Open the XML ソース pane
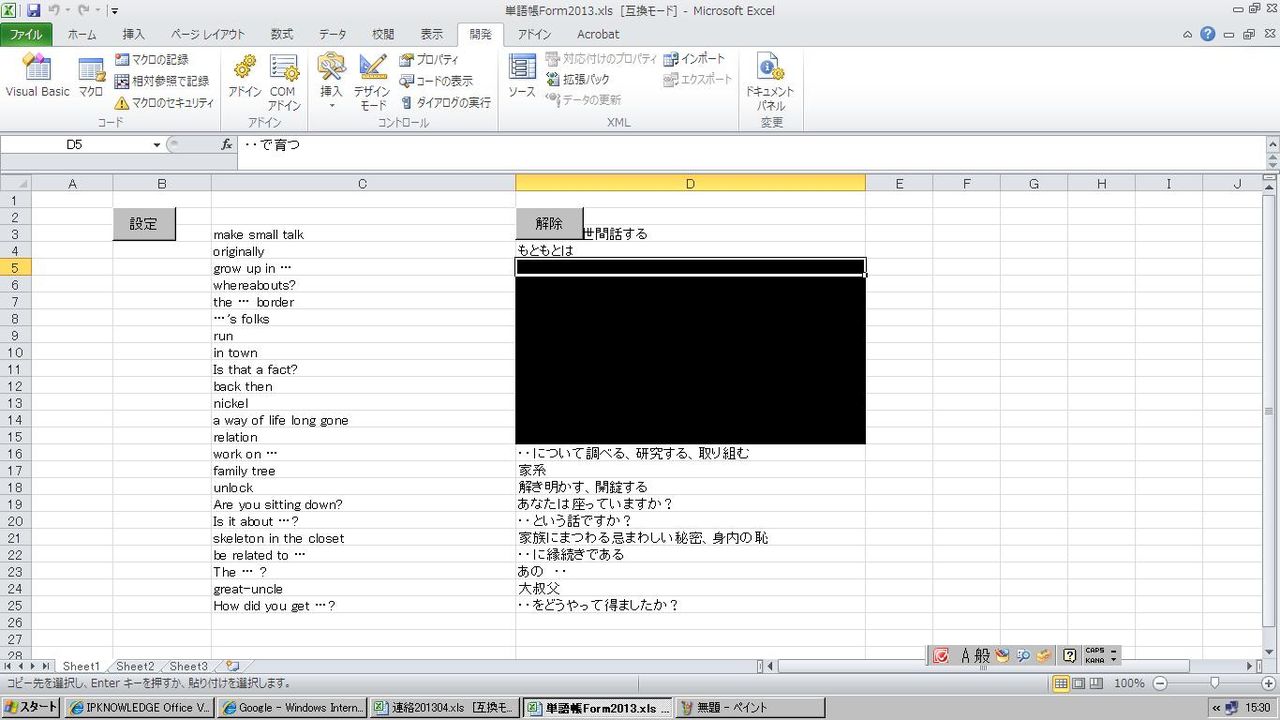The image size is (1280, 720). click(x=522, y=78)
